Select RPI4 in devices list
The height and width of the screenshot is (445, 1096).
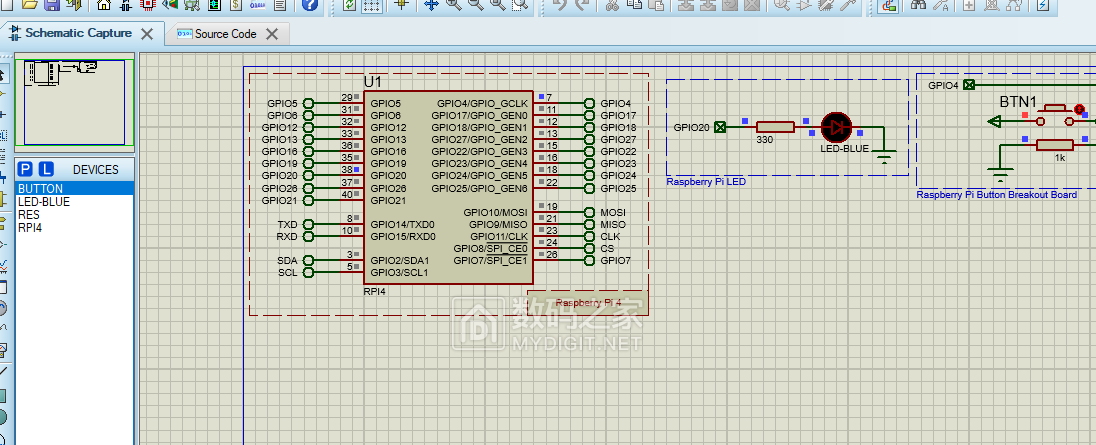click(32, 227)
